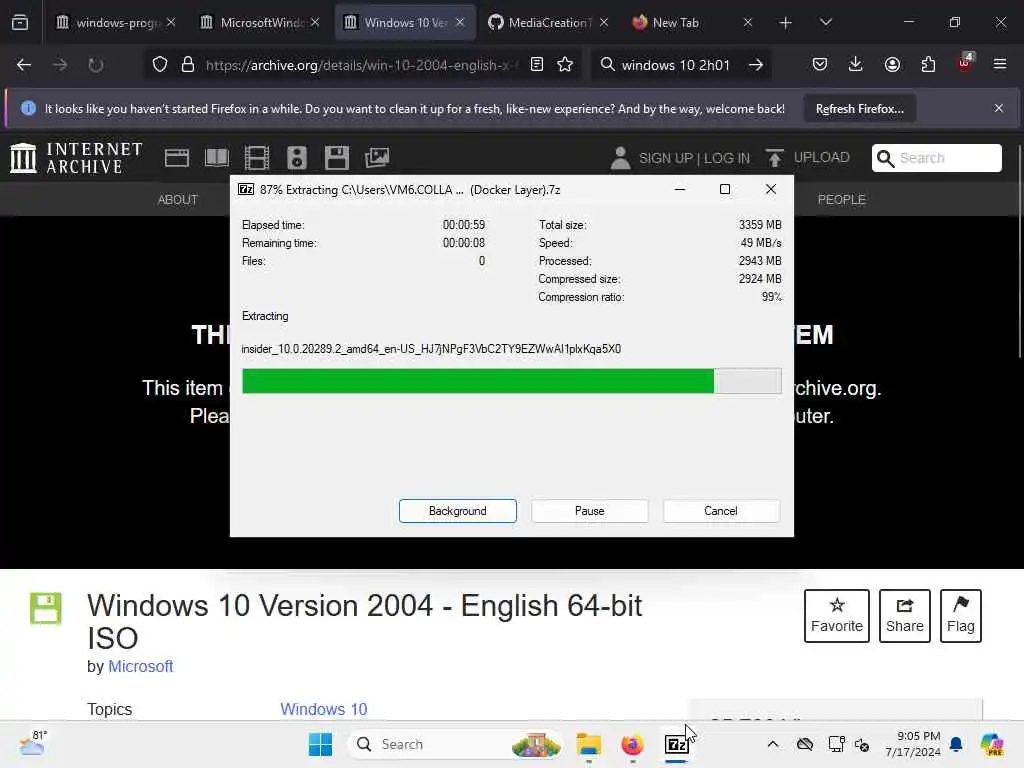Click the Windows taskbar Search box
The image size is (1024, 768).
tap(457, 744)
